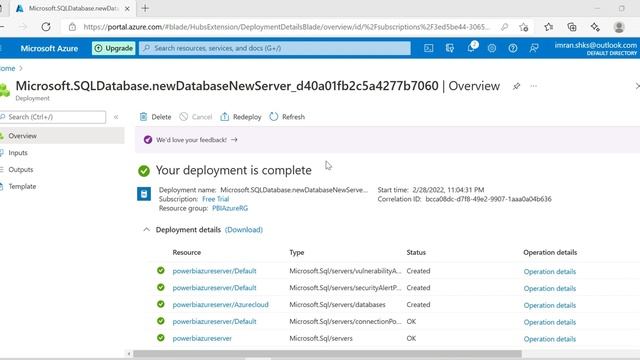Click the zoom magnifier icon in address bar

click(505, 27)
